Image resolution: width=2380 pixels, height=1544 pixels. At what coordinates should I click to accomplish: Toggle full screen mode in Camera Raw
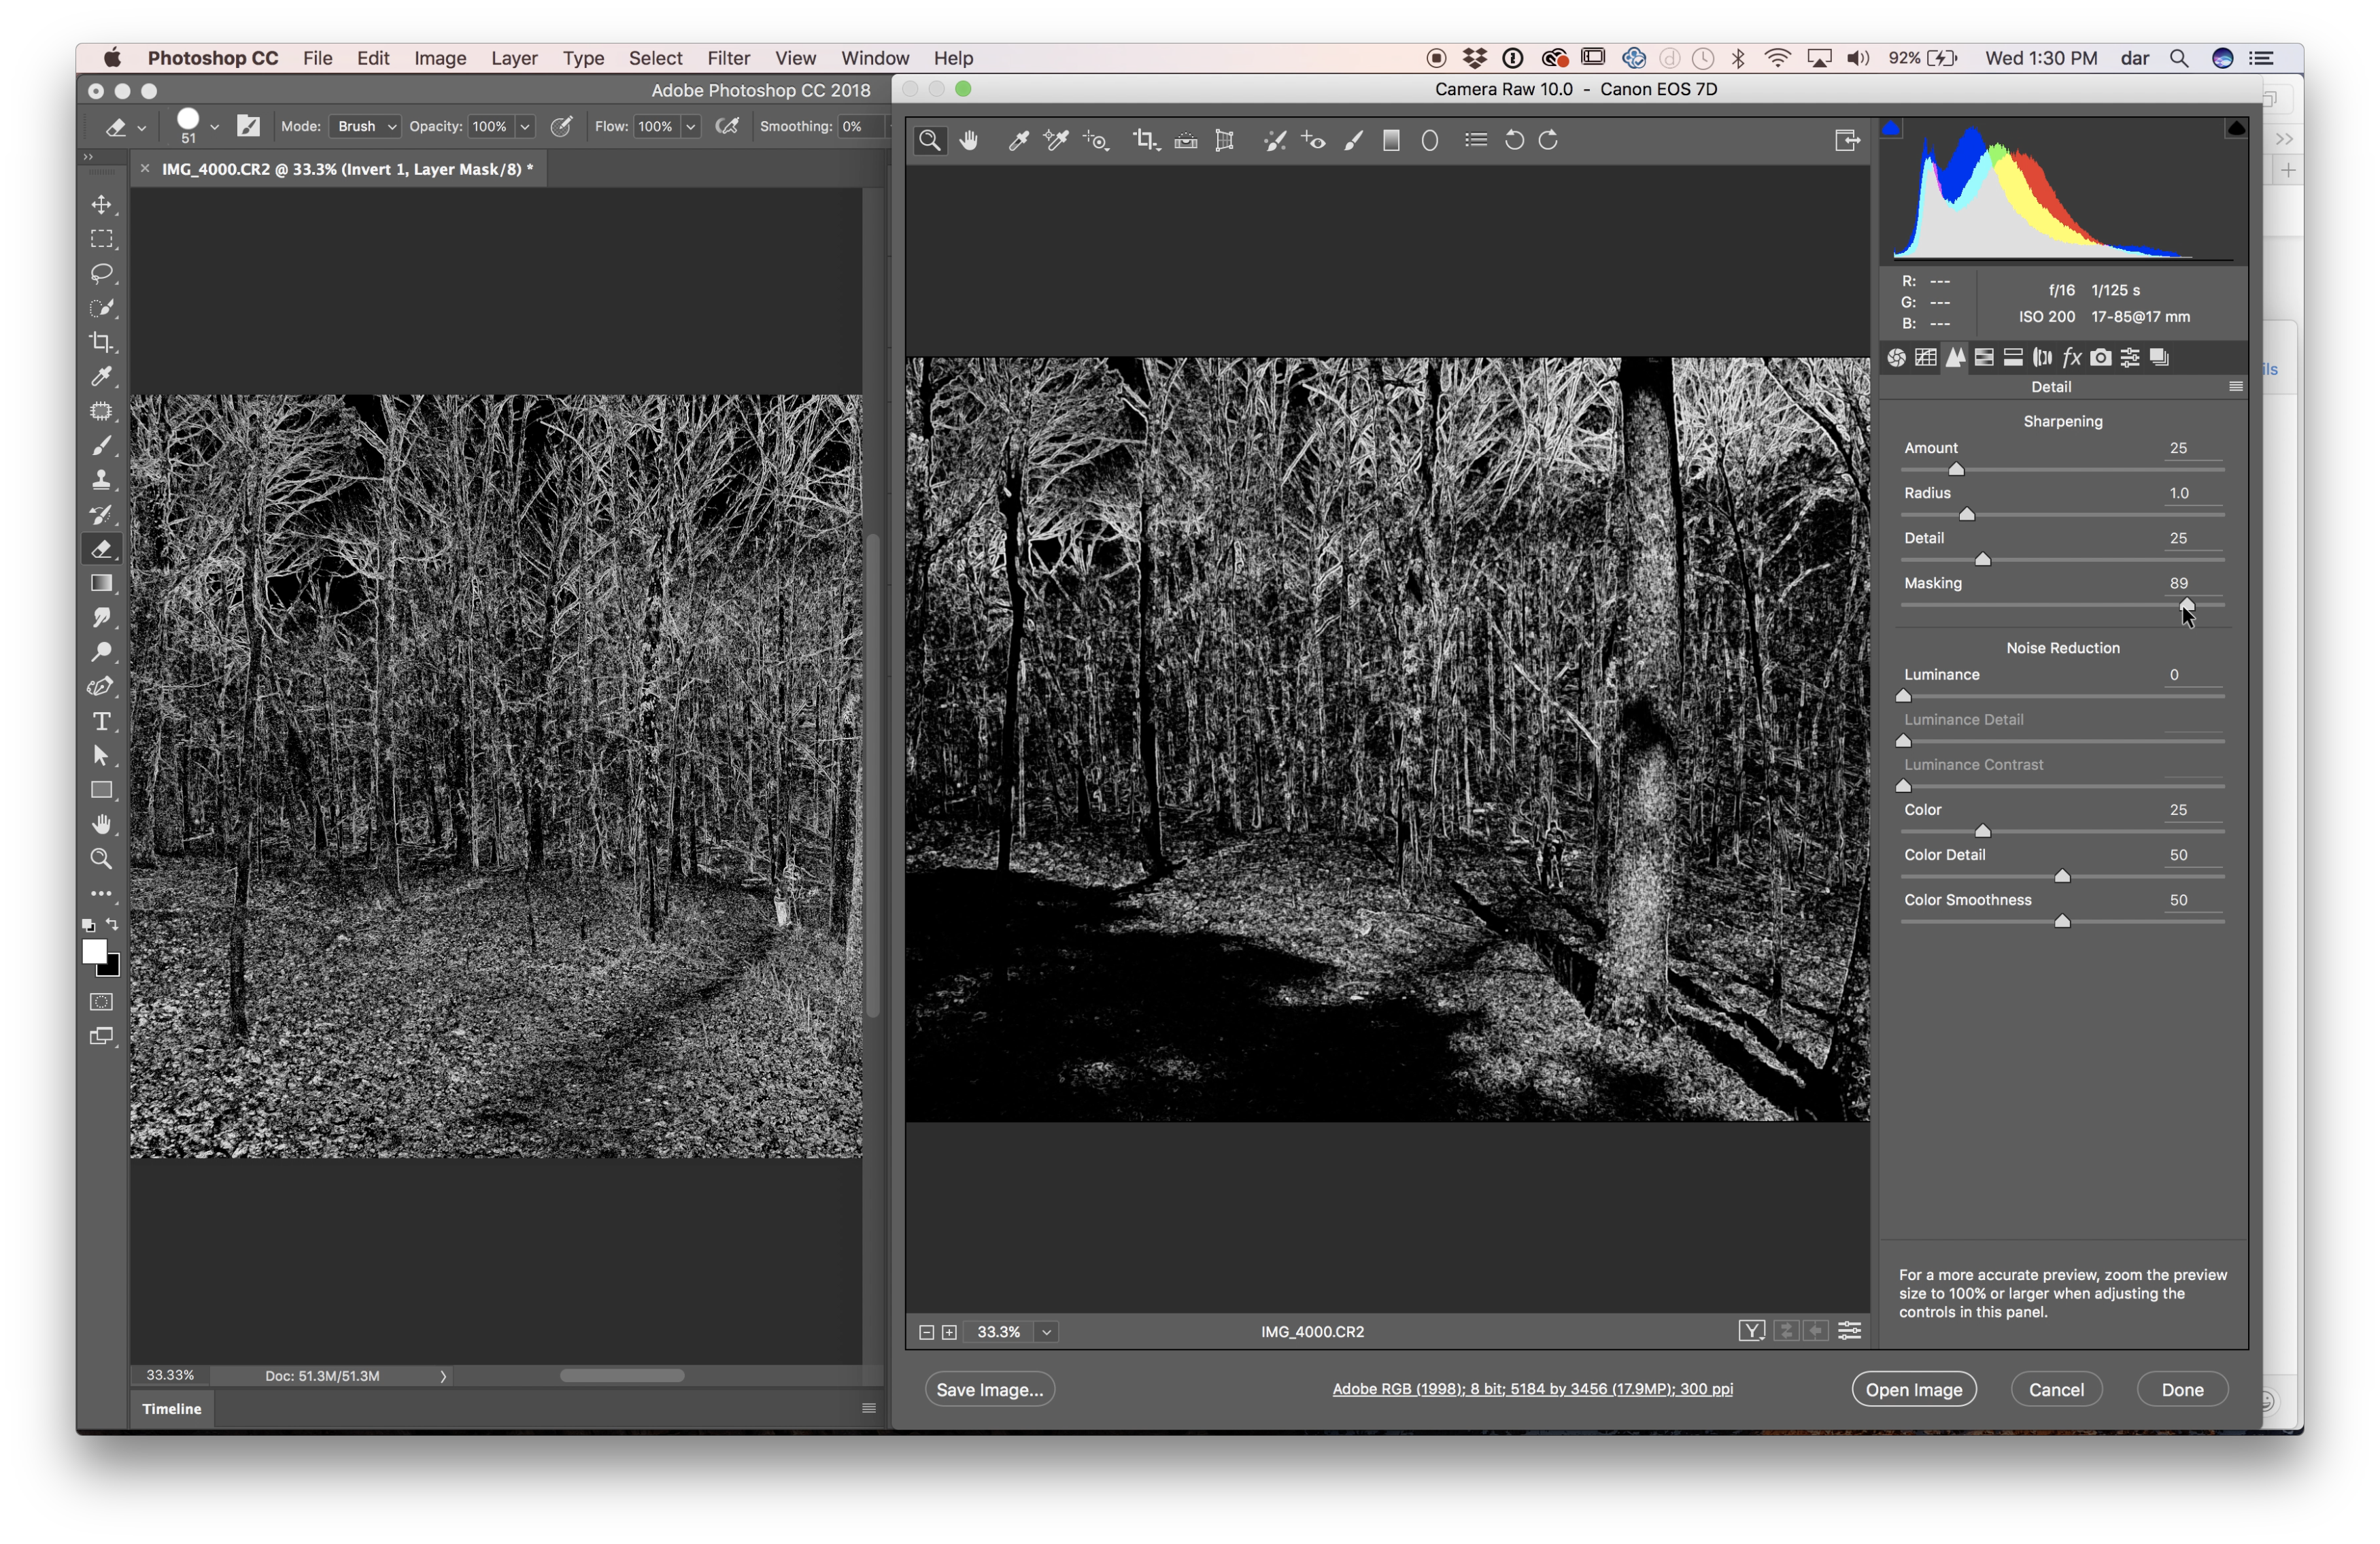pos(1847,141)
